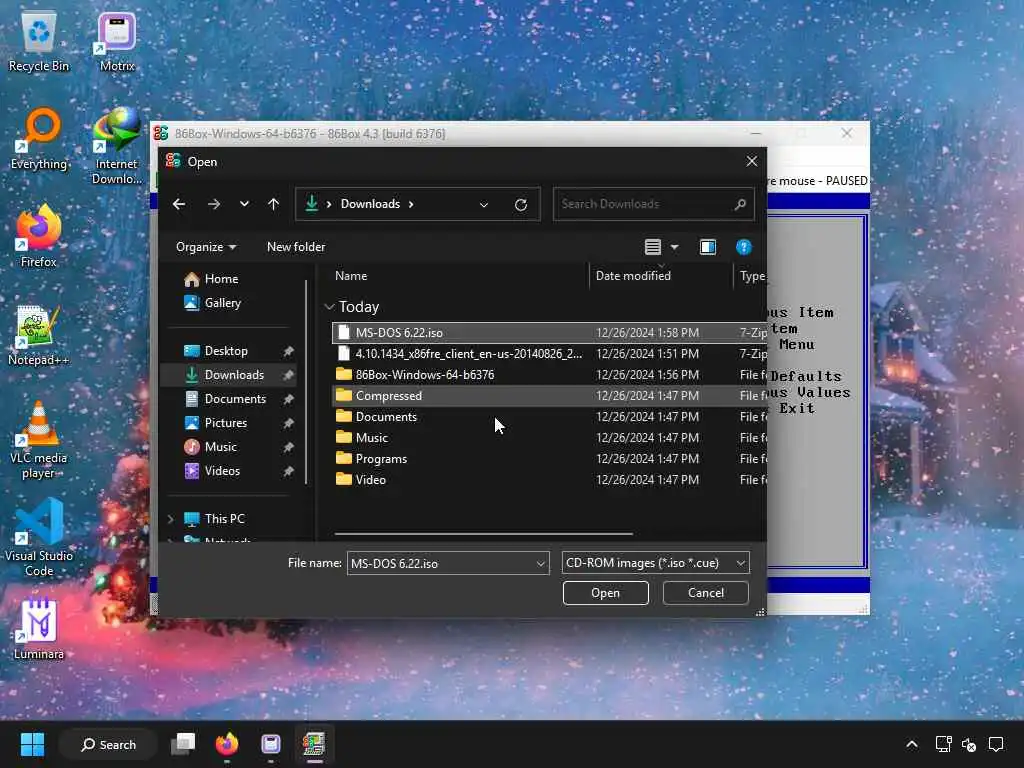Image resolution: width=1024 pixels, height=768 pixels.
Task: Collapse the Today group
Action: click(x=329, y=307)
